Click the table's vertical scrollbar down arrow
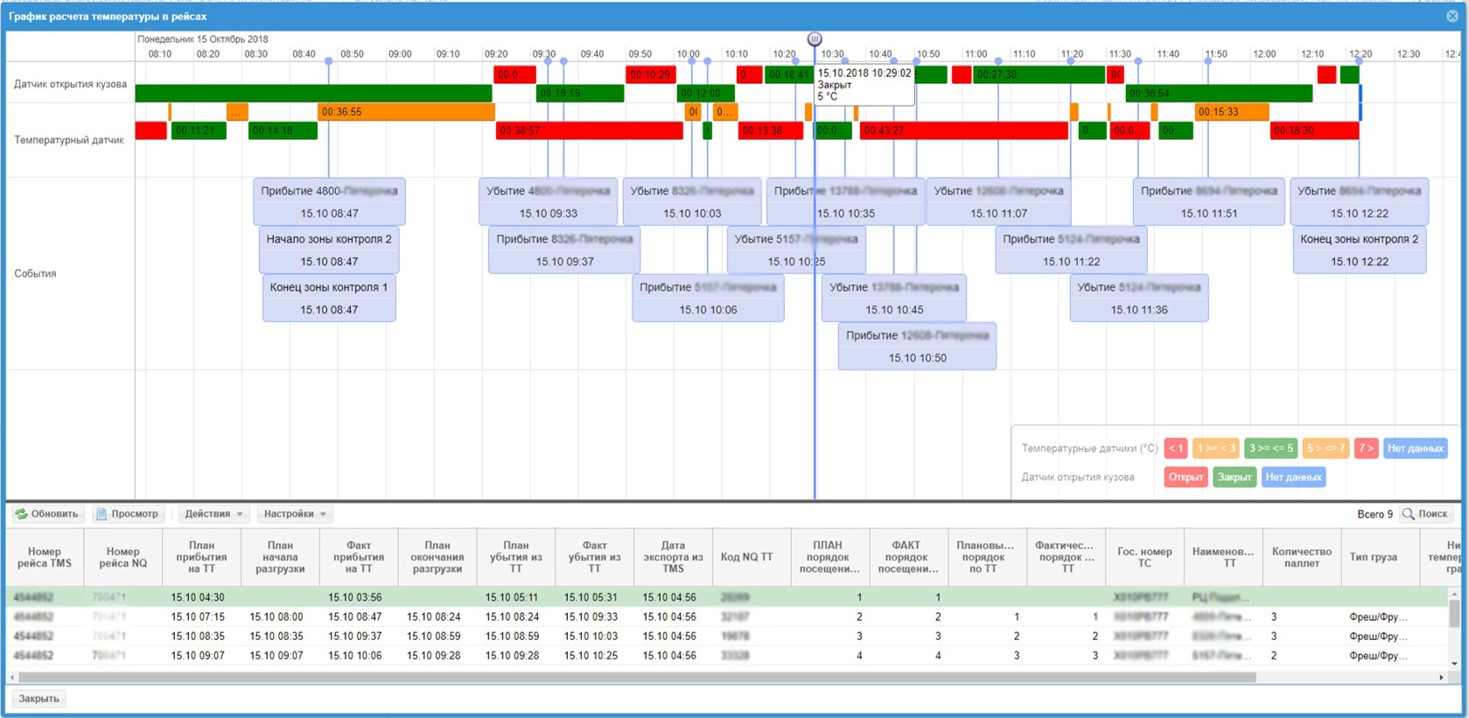 [1454, 666]
